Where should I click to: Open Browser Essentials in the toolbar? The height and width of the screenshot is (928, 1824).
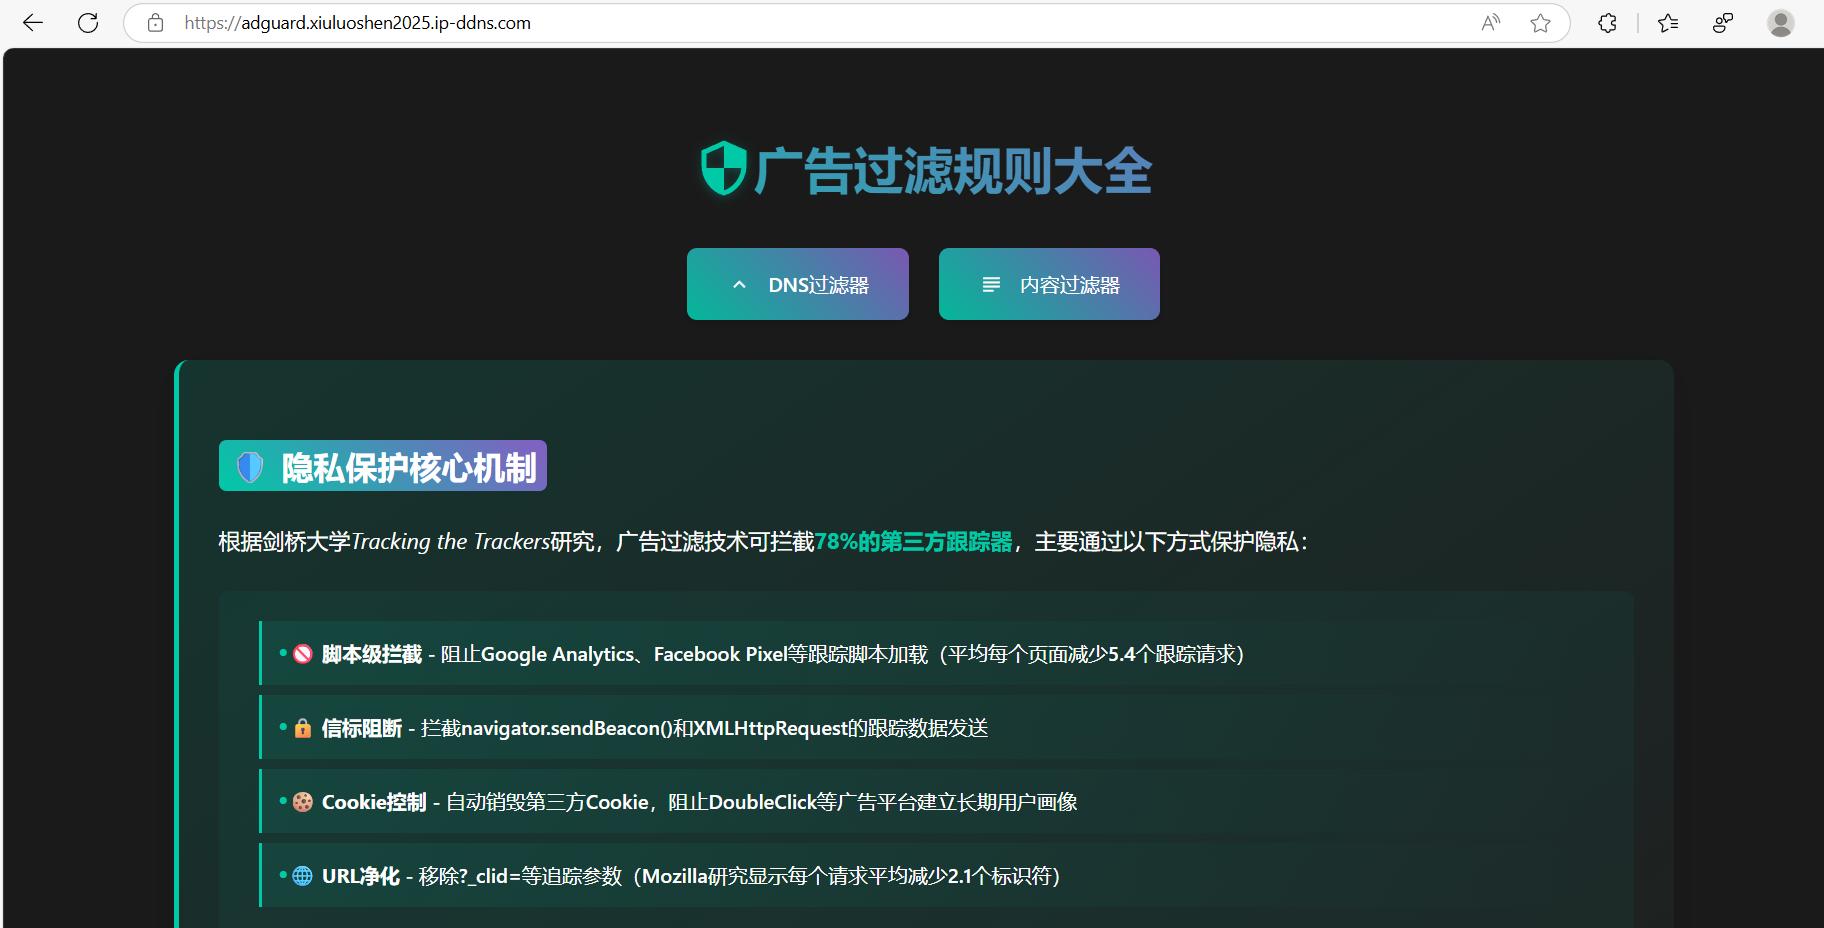1722,22
